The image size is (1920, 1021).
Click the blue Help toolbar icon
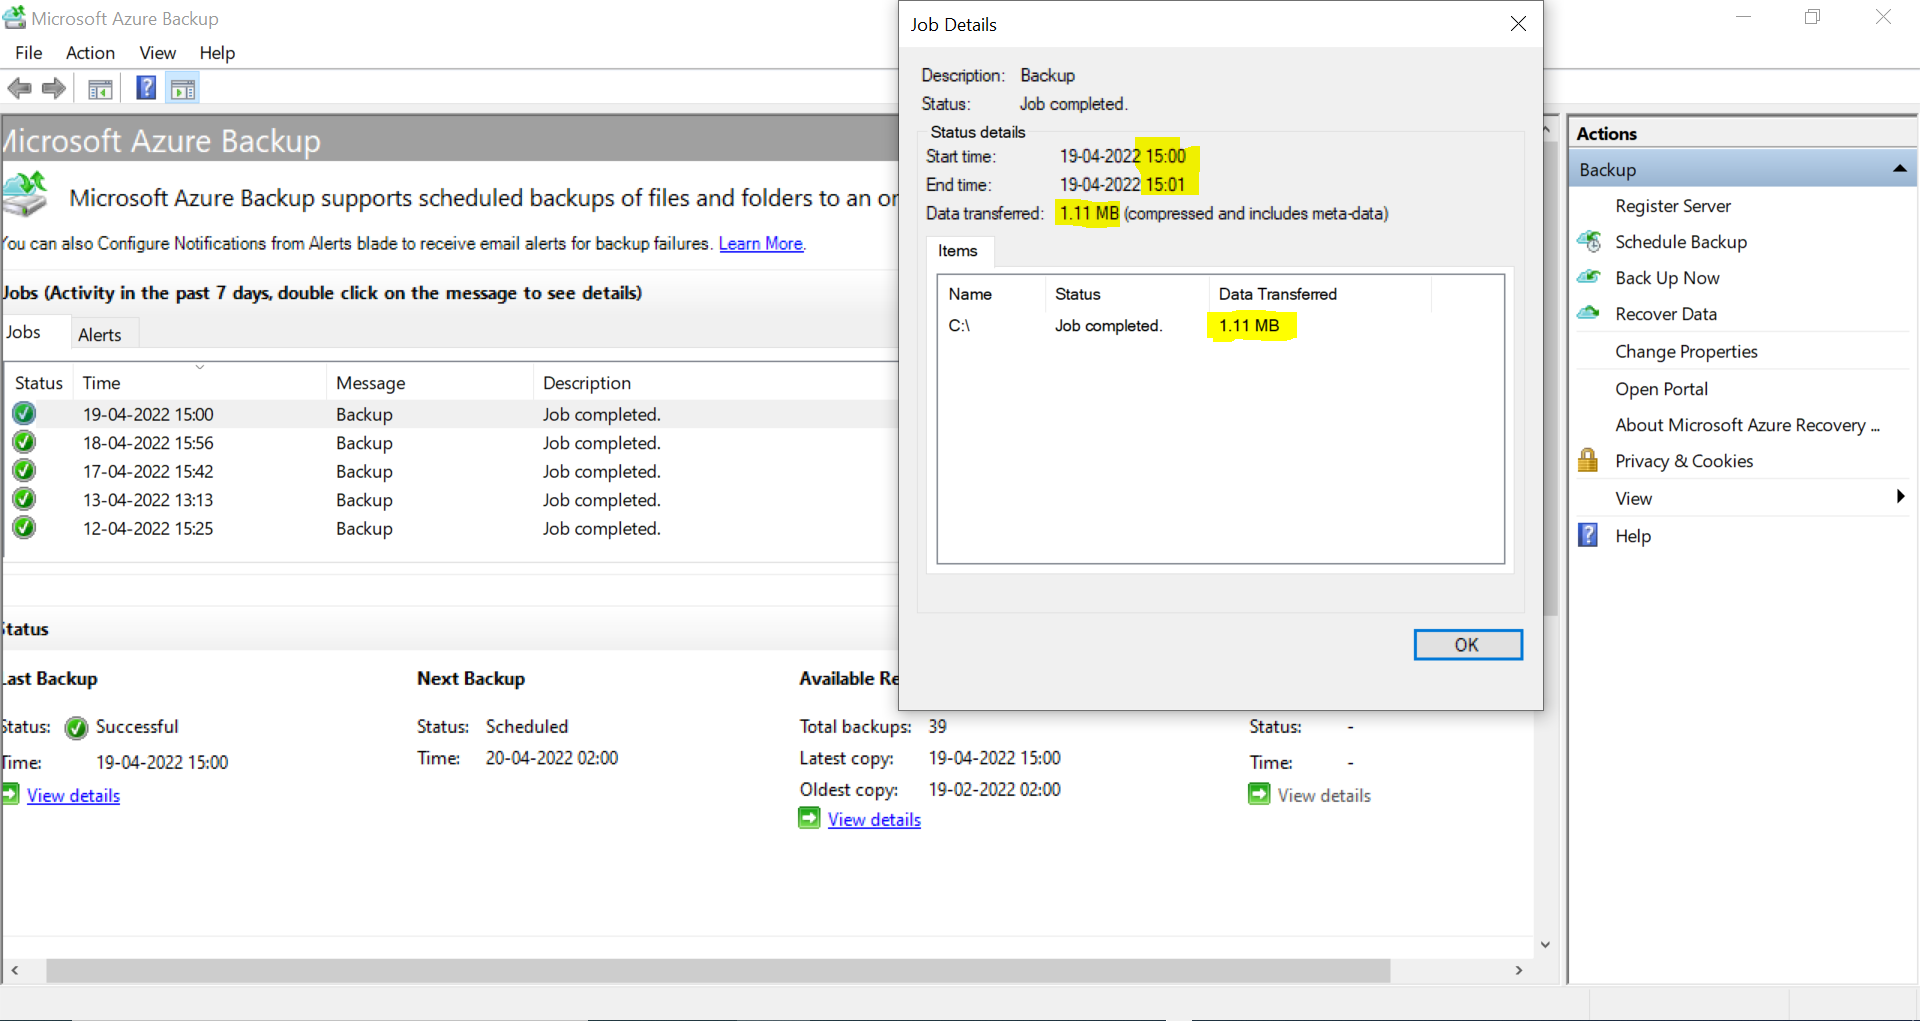[x=146, y=88]
